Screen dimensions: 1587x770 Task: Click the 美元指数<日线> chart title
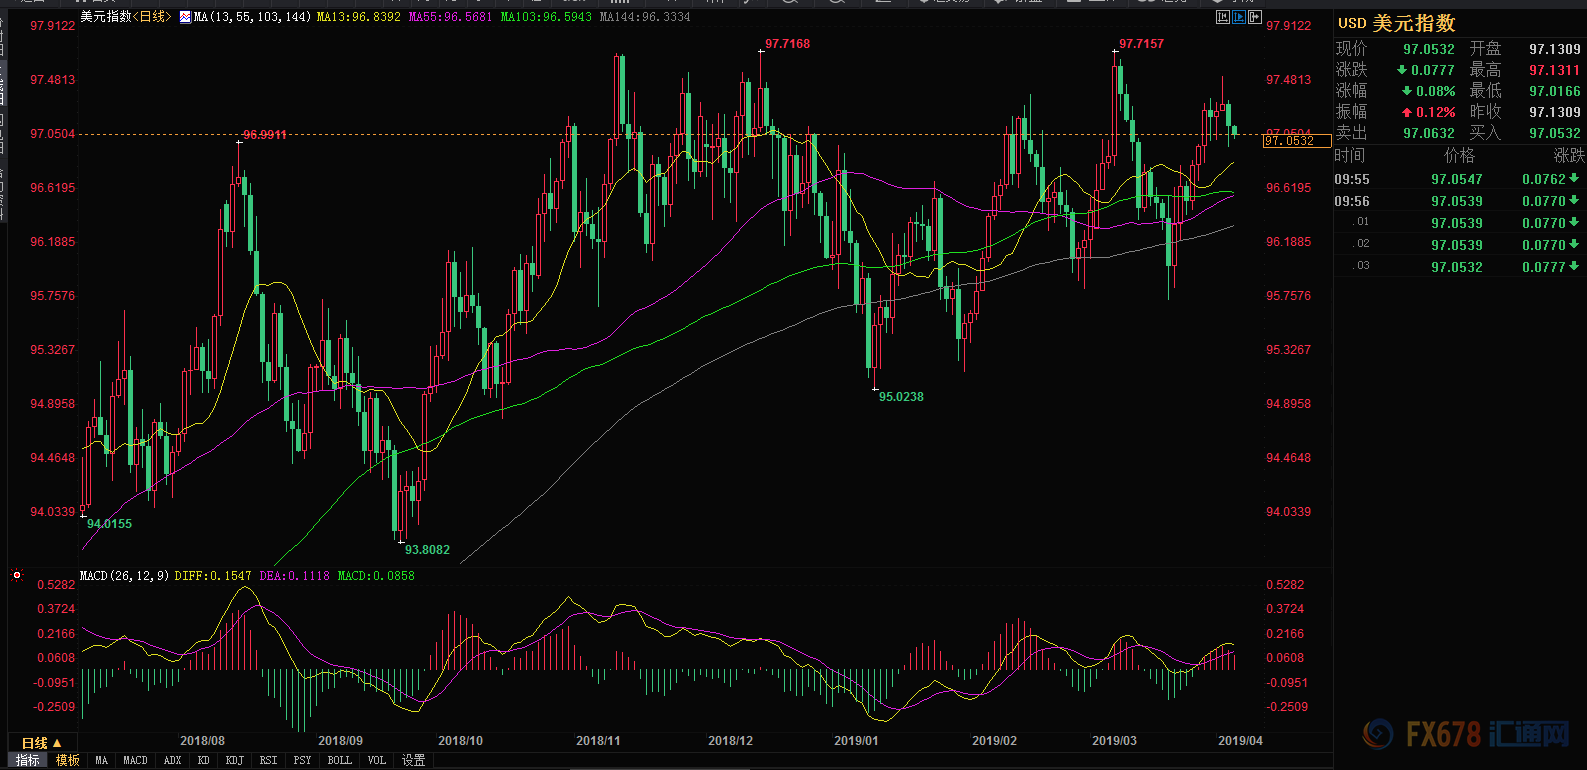(126, 17)
